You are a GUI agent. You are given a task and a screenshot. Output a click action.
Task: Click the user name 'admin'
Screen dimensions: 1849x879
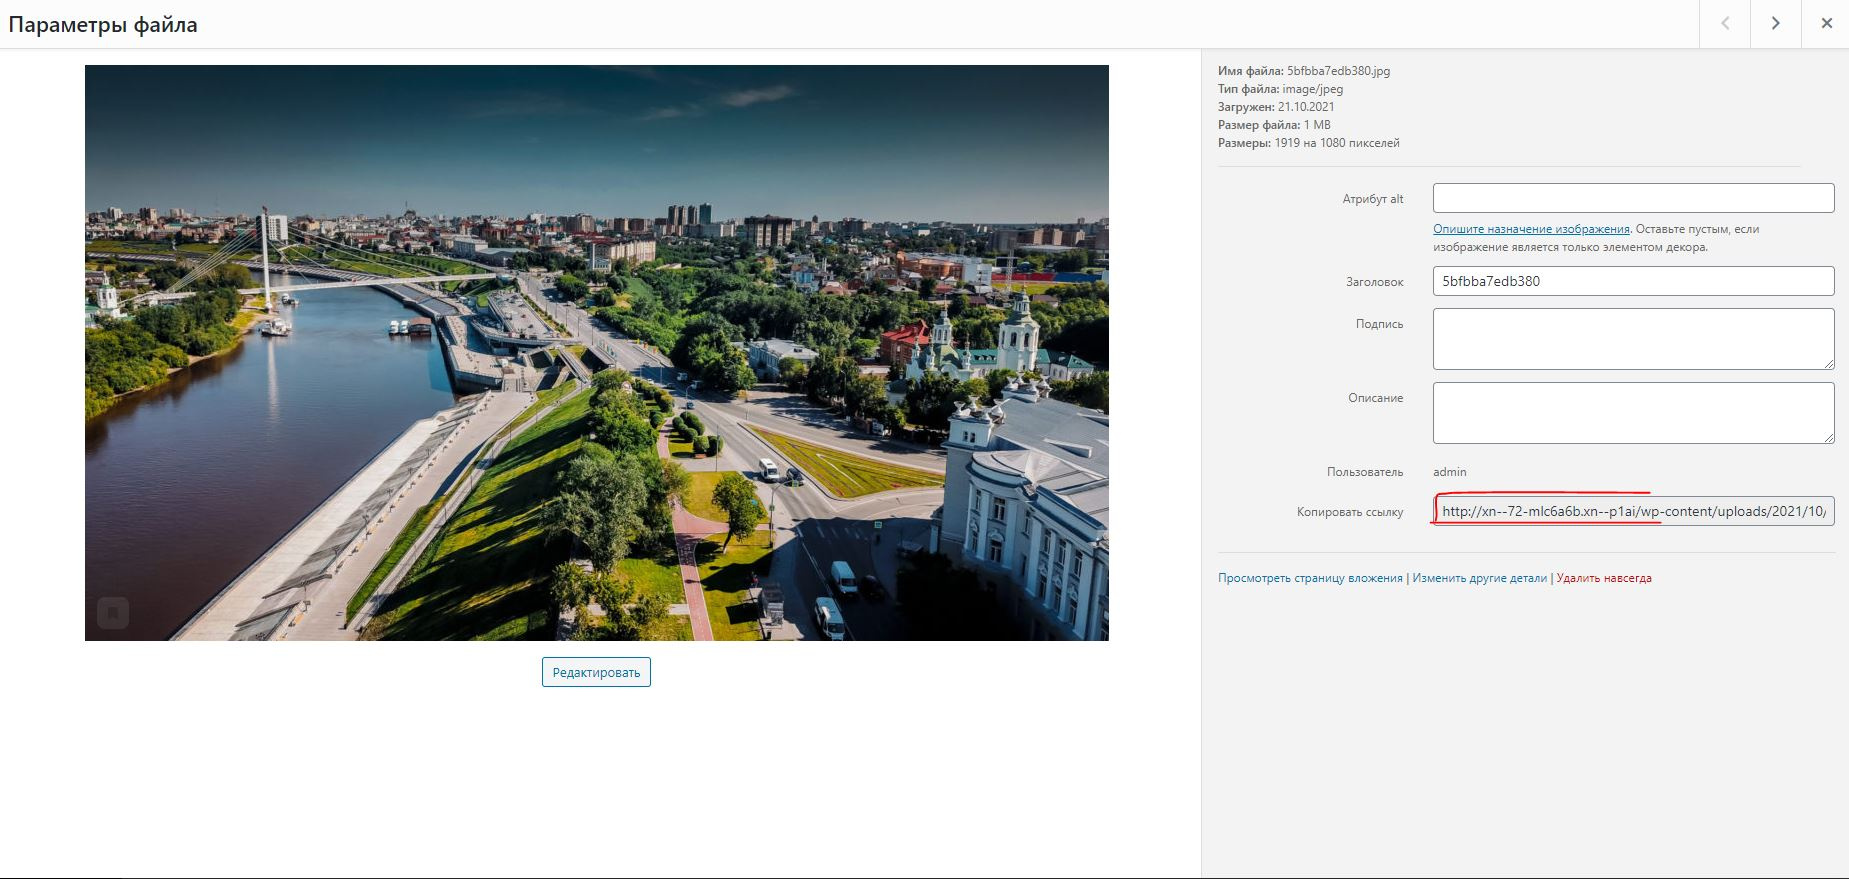[1449, 472]
